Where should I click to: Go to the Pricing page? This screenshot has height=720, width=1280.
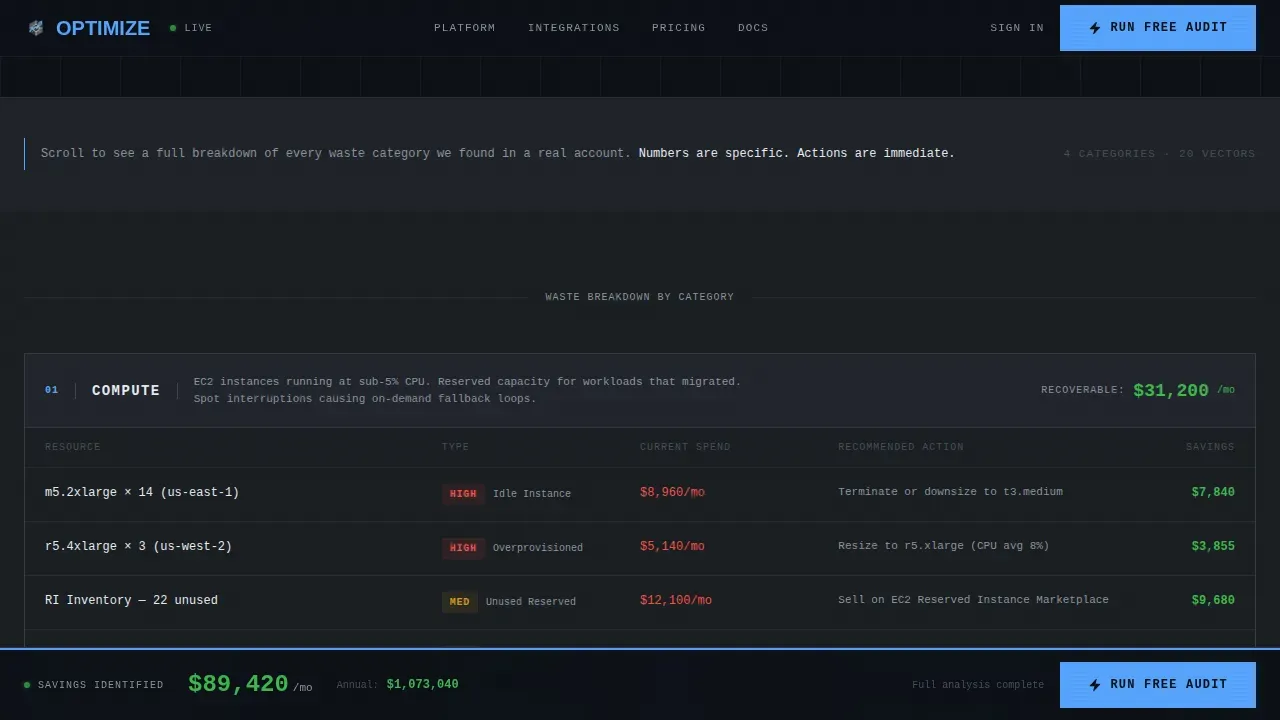pyautogui.click(x=679, y=28)
